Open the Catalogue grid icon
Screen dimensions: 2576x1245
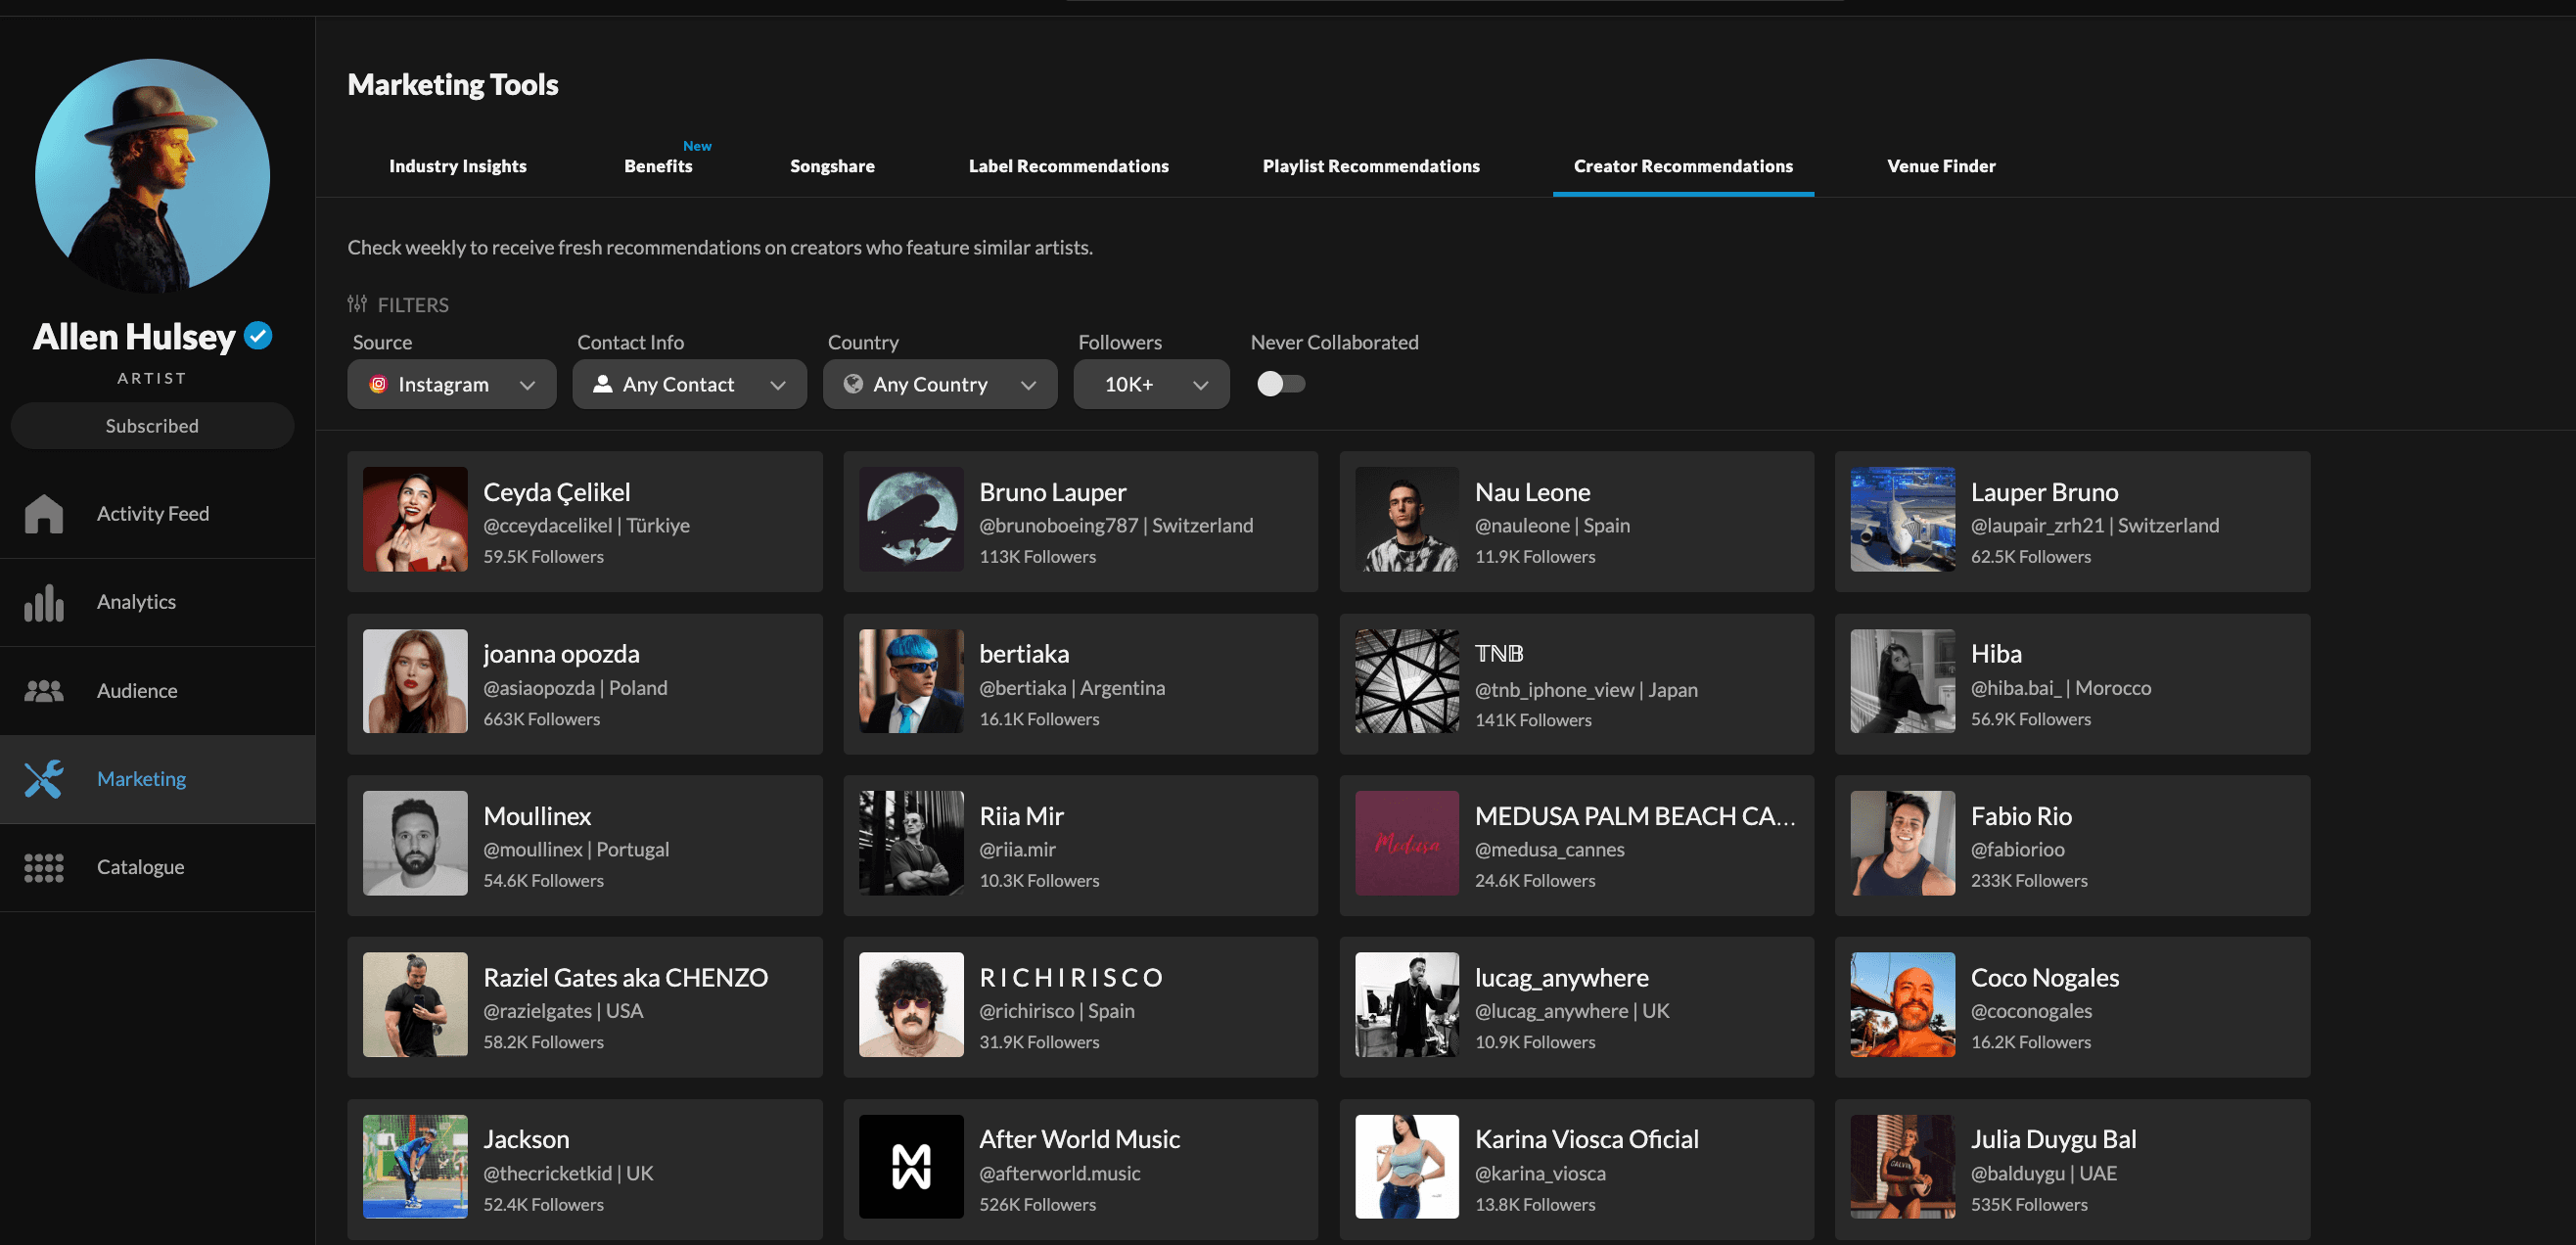tap(44, 866)
